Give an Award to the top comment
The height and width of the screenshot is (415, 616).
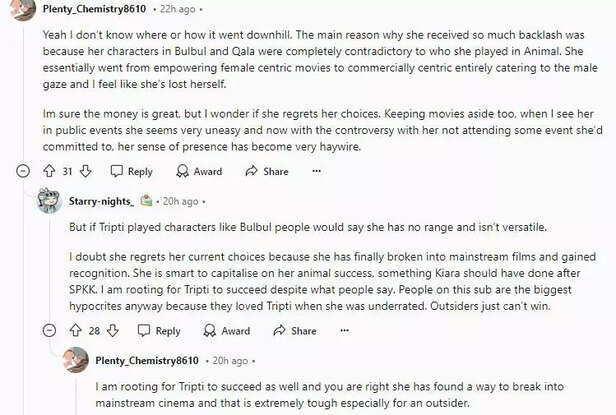(x=197, y=171)
